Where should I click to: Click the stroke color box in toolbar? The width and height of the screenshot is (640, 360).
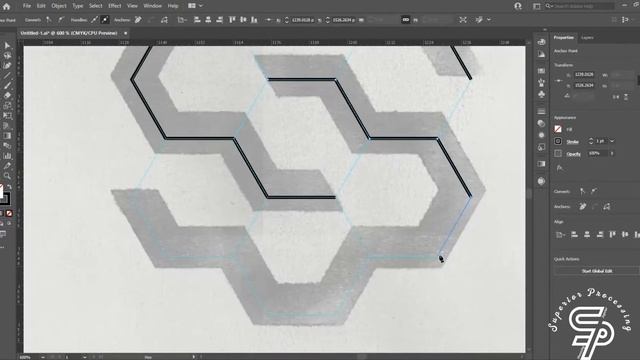click(x=4, y=200)
